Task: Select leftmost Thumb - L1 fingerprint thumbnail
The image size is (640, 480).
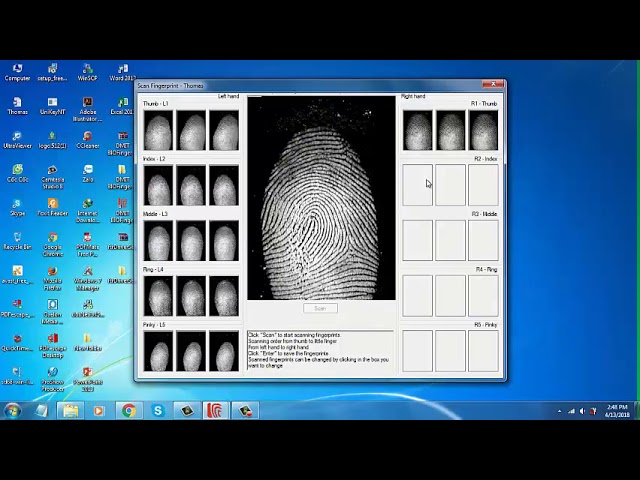Action: tap(158, 130)
